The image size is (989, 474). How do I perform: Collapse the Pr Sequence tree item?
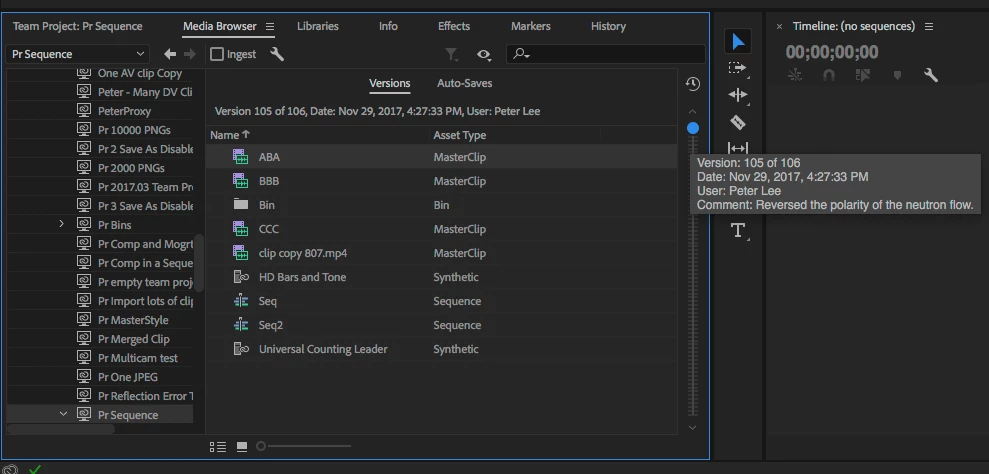pos(63,414)
